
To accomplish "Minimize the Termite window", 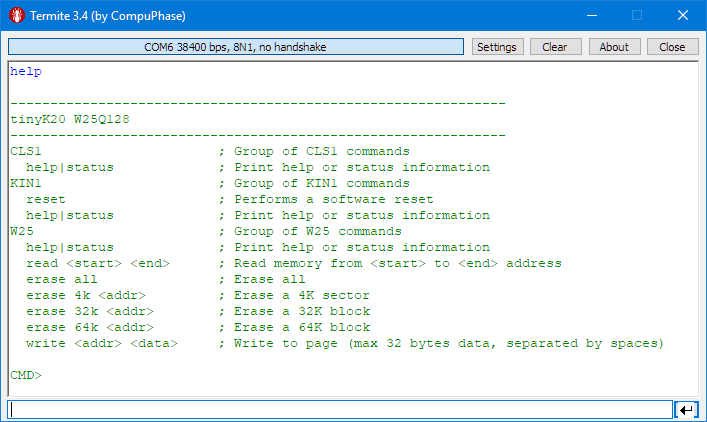I will tap(590, 17).
